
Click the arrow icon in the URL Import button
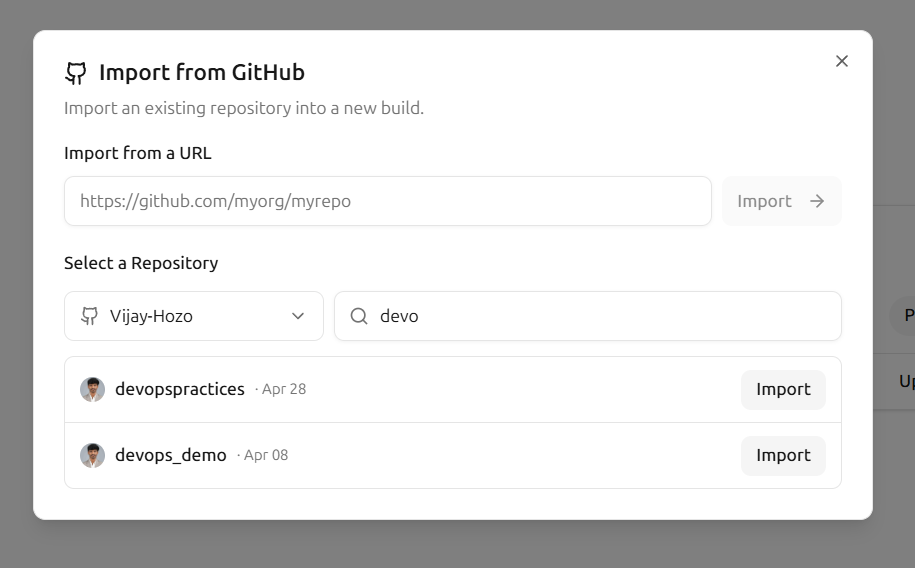pos(817,201)
